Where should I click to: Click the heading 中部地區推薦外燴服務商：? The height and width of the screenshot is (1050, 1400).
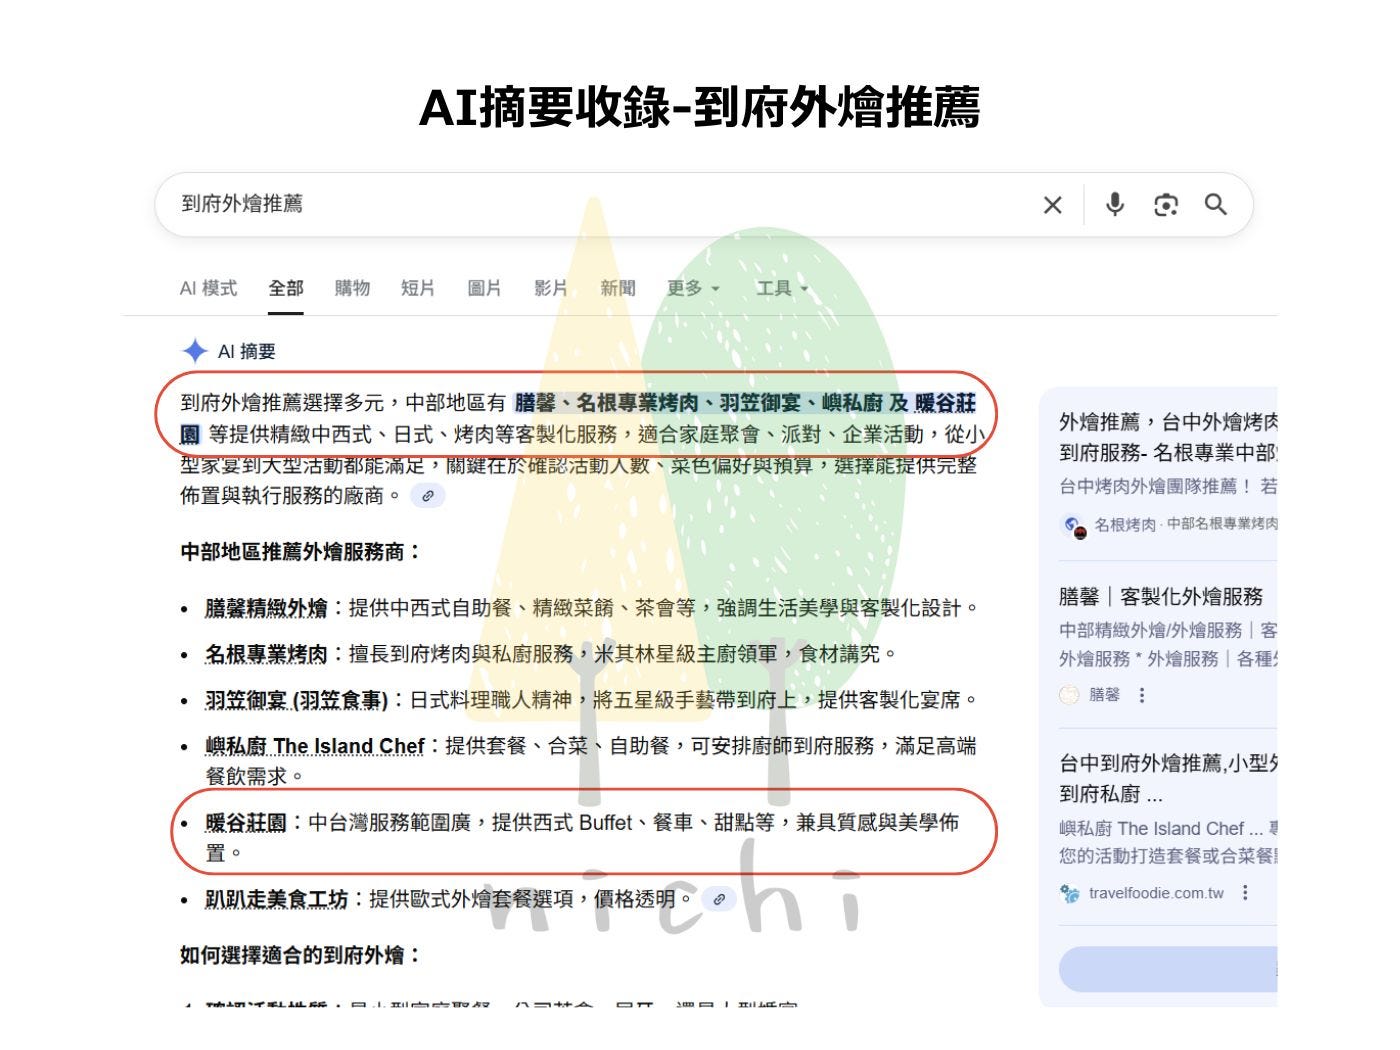coord(301,552)
